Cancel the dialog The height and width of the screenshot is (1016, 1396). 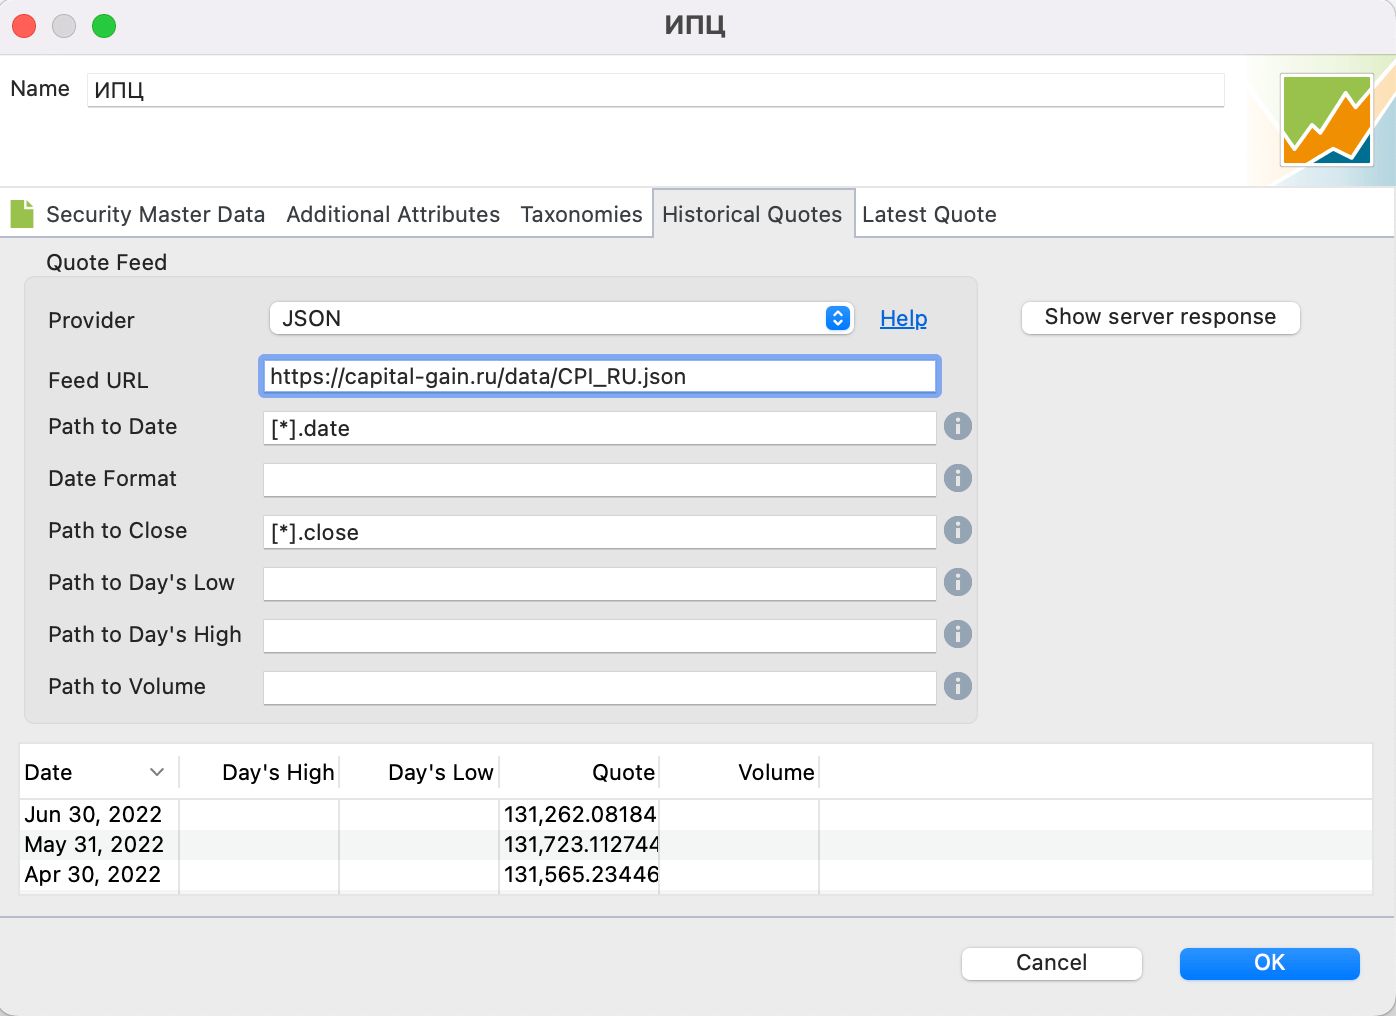pos(1051,963)
